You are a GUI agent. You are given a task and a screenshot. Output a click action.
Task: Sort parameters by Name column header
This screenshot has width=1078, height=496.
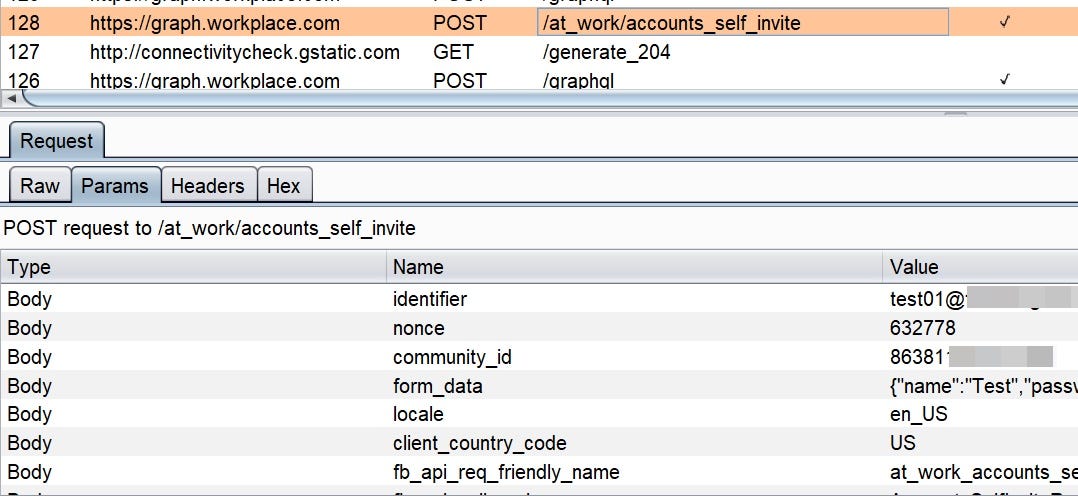634,267
